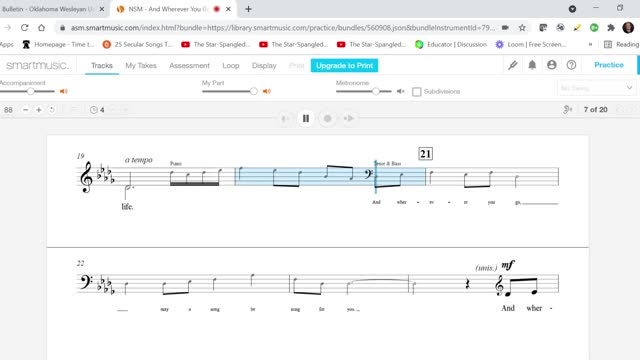Screen dimensions: 640x360
Task: Mute the My Part speaker icon
Action: pos(267,91)
